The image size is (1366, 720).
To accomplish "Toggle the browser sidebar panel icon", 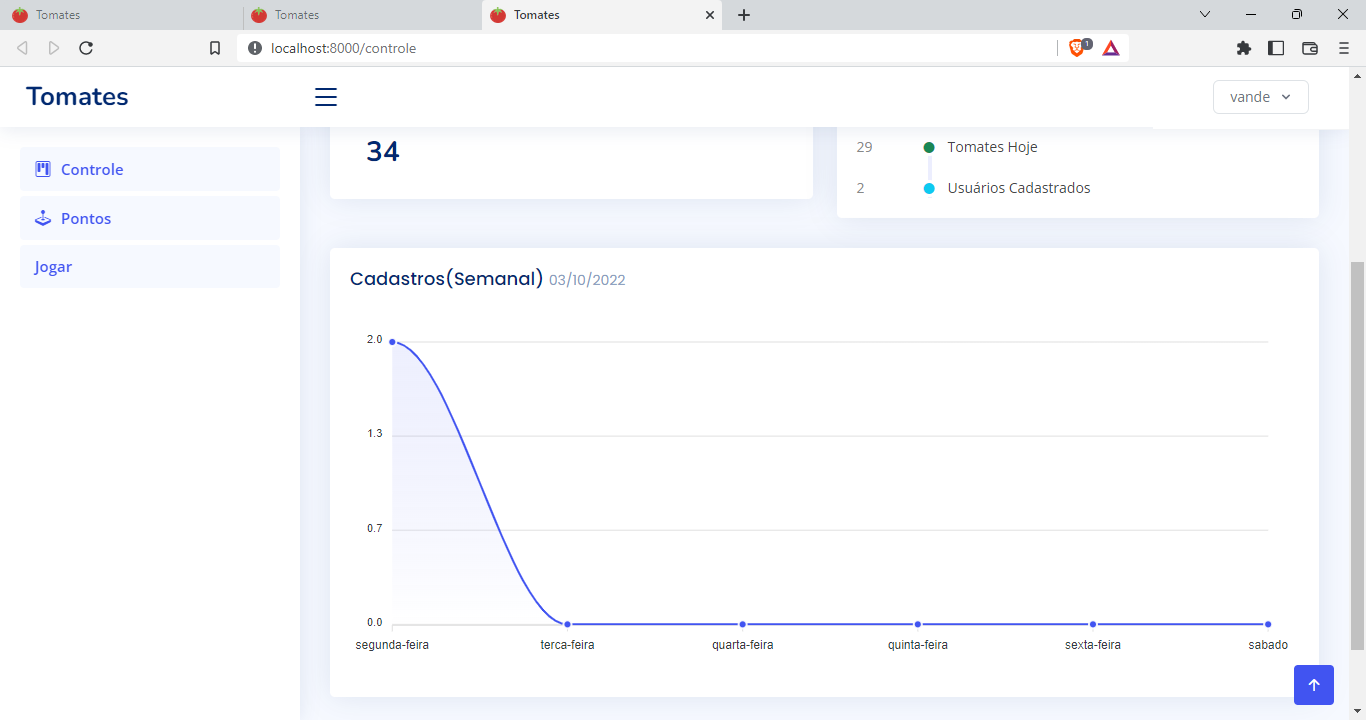I will (1276, 48).
